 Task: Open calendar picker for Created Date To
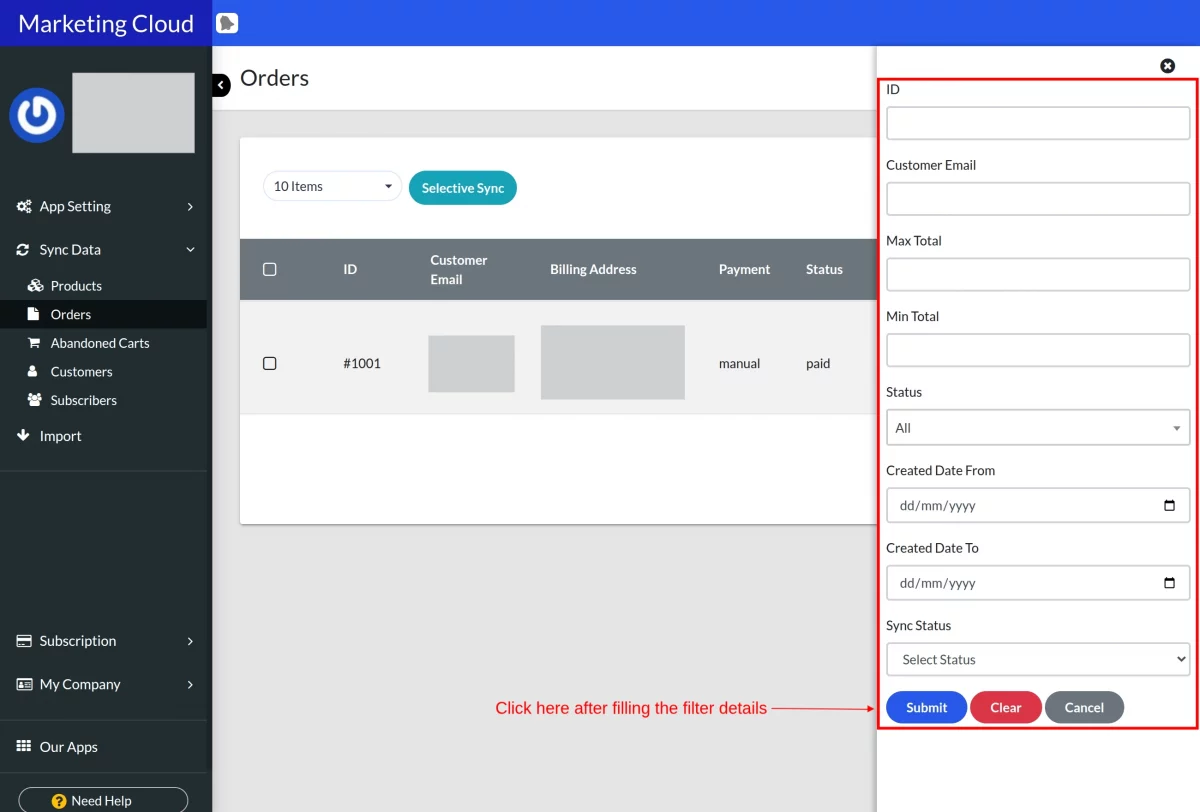pyautogui.click(x=1170, y=583)
